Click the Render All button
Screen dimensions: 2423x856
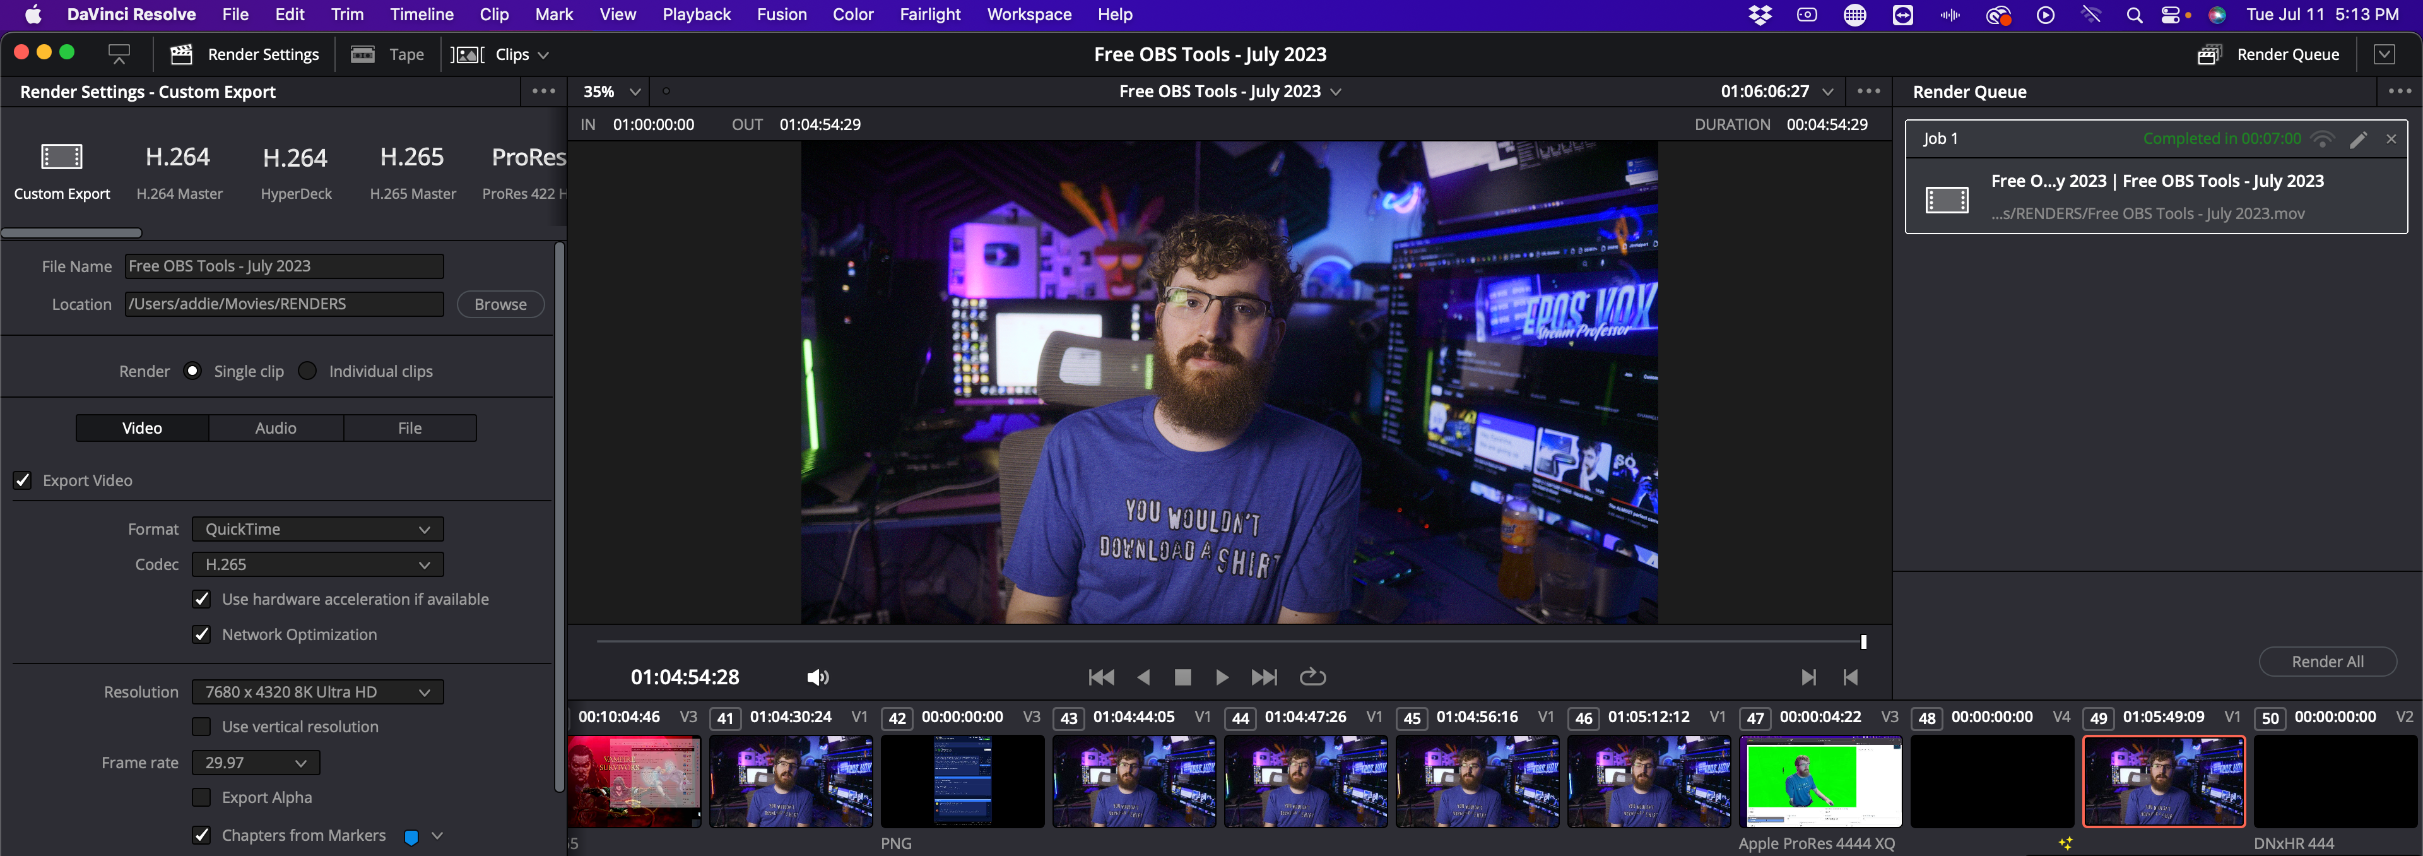point(2327,662)
